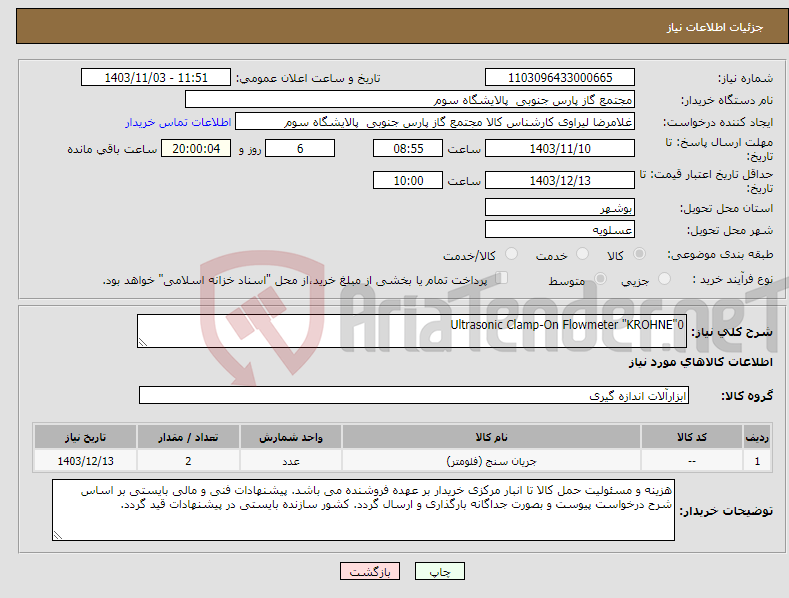Click the تعداد / مقدار column header
Image resolution: width=789 pixels, height=598 pixels.
pyautogui.click(x=188, y=437)
